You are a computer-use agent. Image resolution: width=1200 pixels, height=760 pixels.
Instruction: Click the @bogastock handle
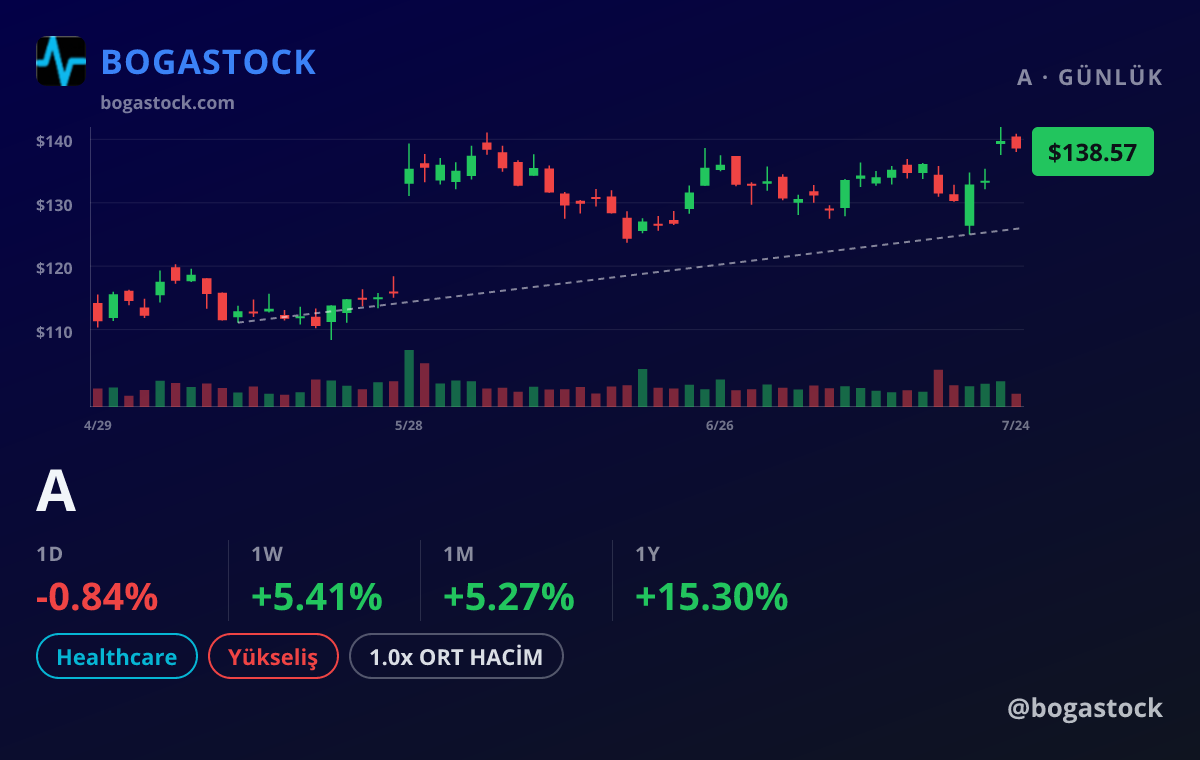(x=1085, y=708)
